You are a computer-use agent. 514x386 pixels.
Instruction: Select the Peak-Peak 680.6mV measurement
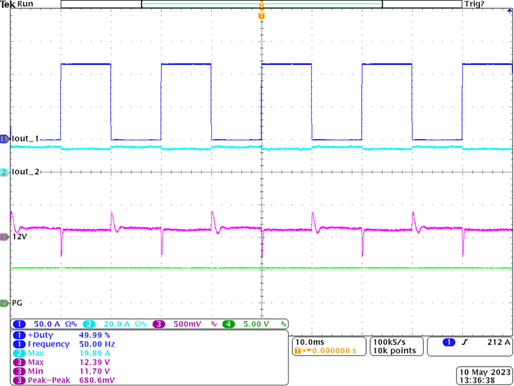(64, 380)
